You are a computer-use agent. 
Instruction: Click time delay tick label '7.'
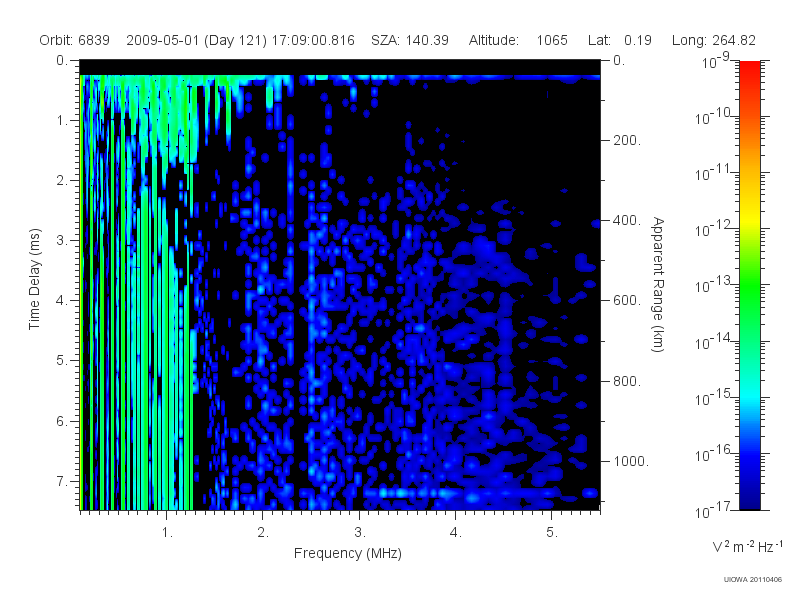[x=62, y=481]
